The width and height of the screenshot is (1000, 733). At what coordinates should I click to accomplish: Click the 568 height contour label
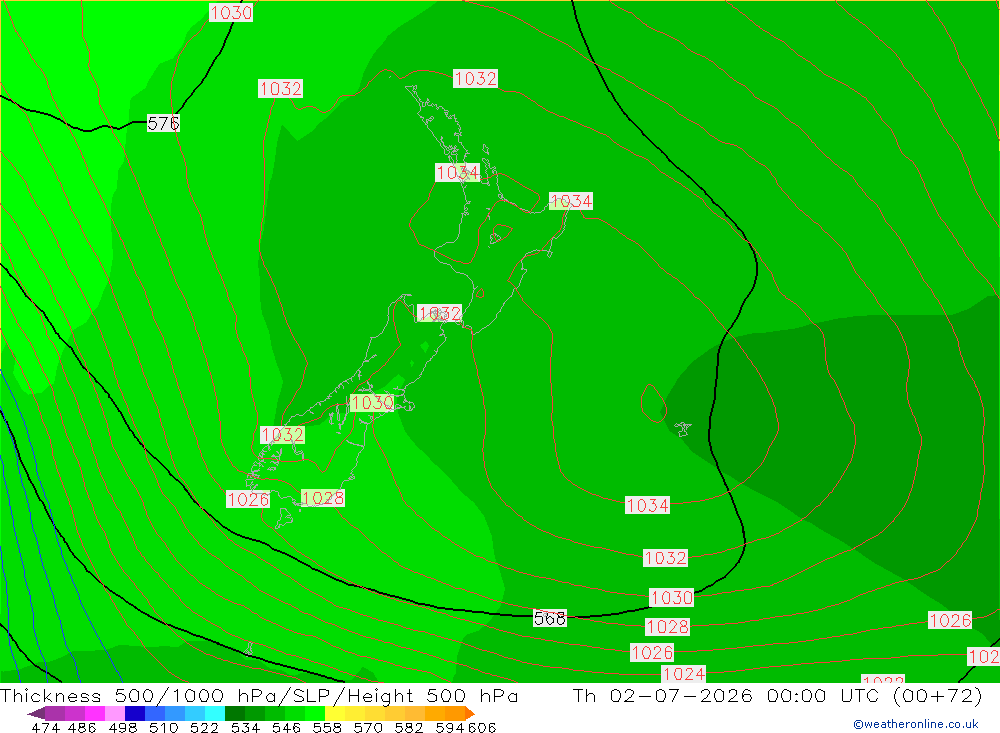click(550, 618)
